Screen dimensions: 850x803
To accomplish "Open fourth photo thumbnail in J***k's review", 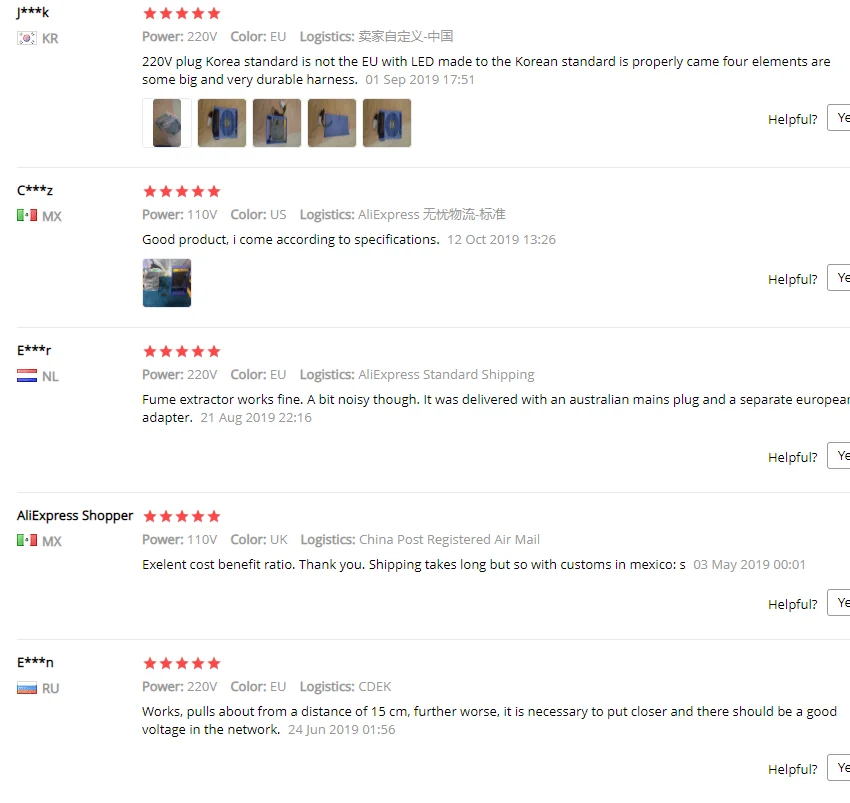I will (x=332, y=123).
